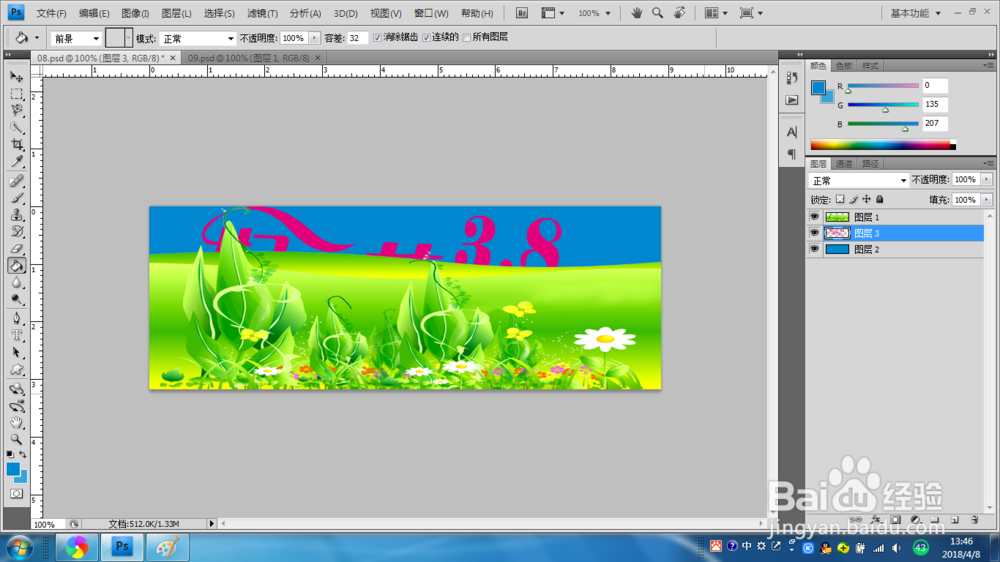Image resolution: width=1000 pixels, height=562 pixels.
Task: Open the Paragraph panel icon
Action: (791, 154)
